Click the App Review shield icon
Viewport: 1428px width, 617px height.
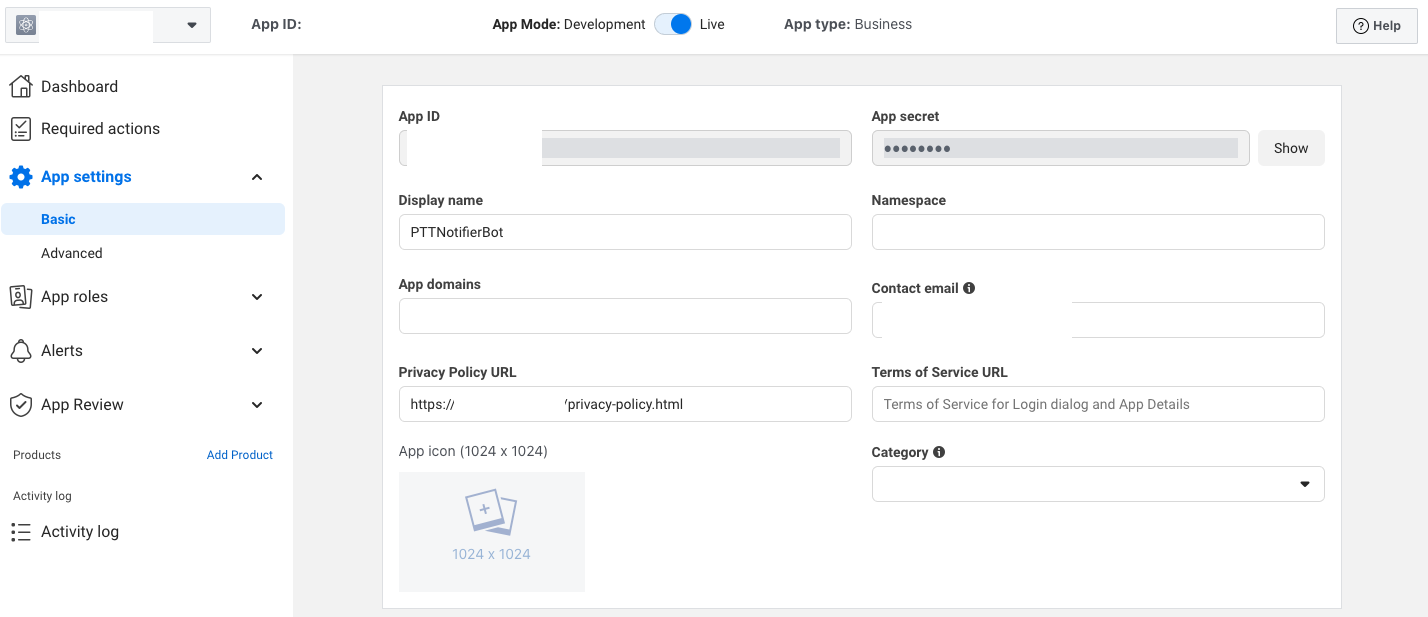point(20,405)
